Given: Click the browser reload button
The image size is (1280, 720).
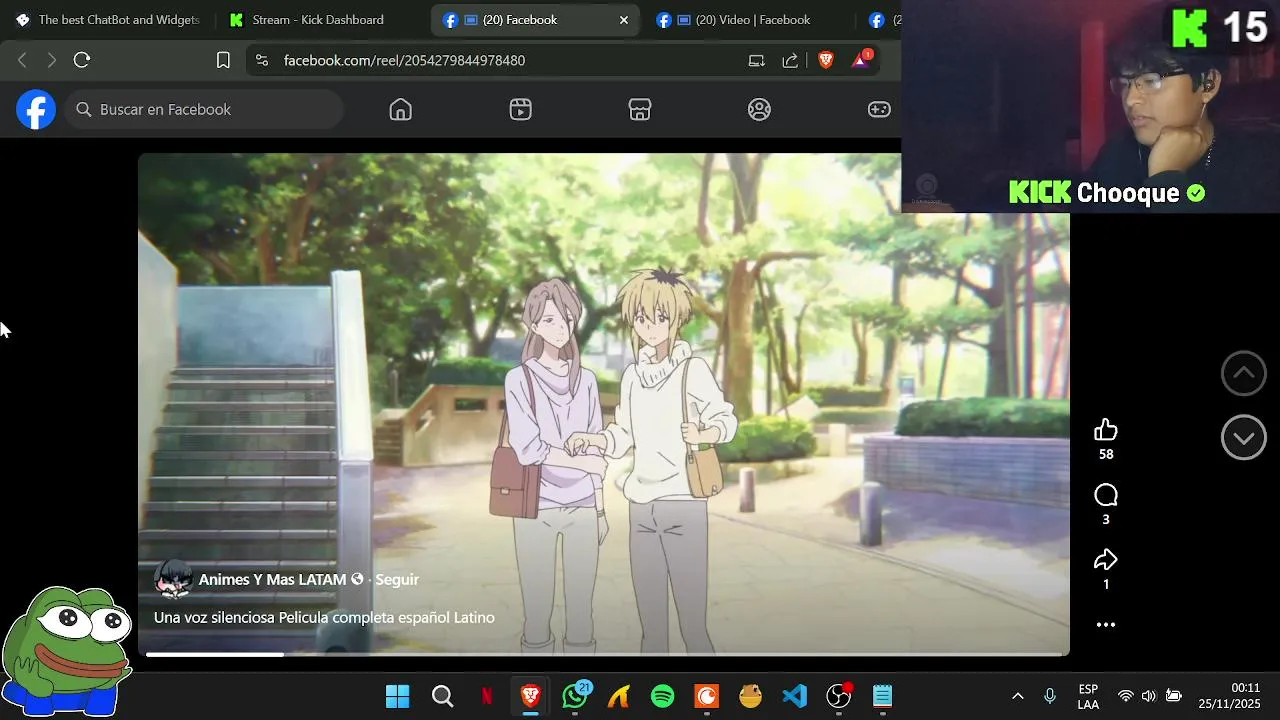Looking at the screenshot, I should [82, 60].
